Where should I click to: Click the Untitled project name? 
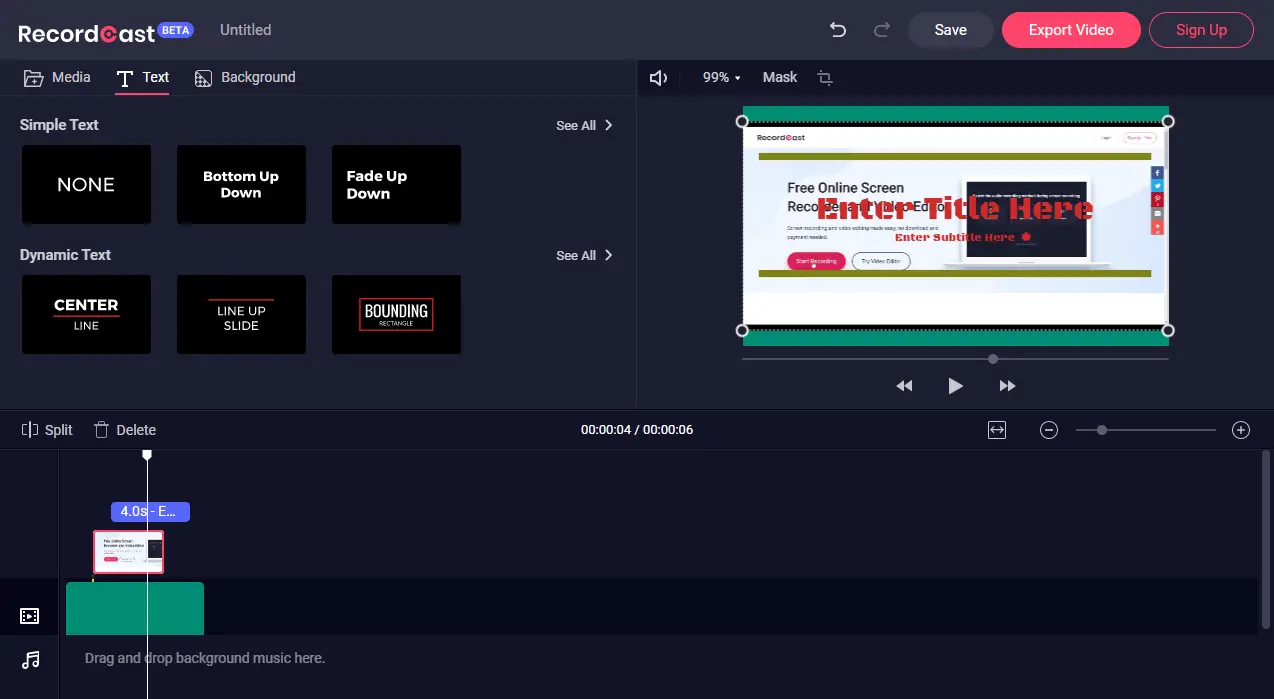[x=245, y=30]
